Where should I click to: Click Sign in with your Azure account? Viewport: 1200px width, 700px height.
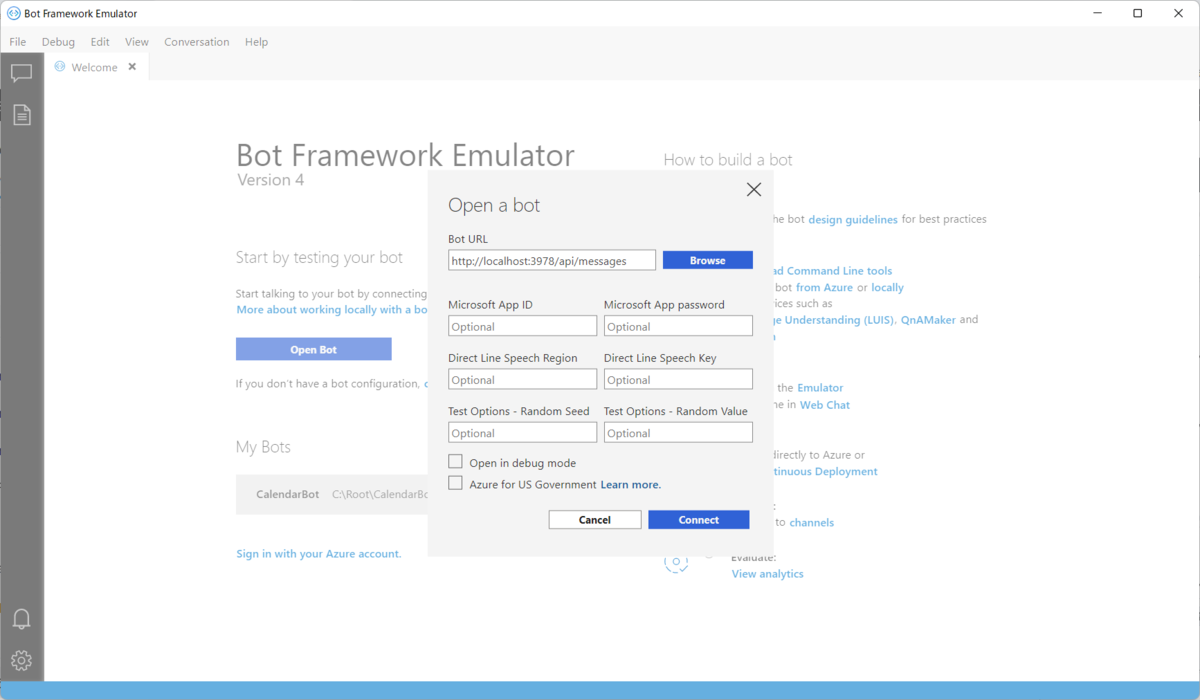[319, 553]
